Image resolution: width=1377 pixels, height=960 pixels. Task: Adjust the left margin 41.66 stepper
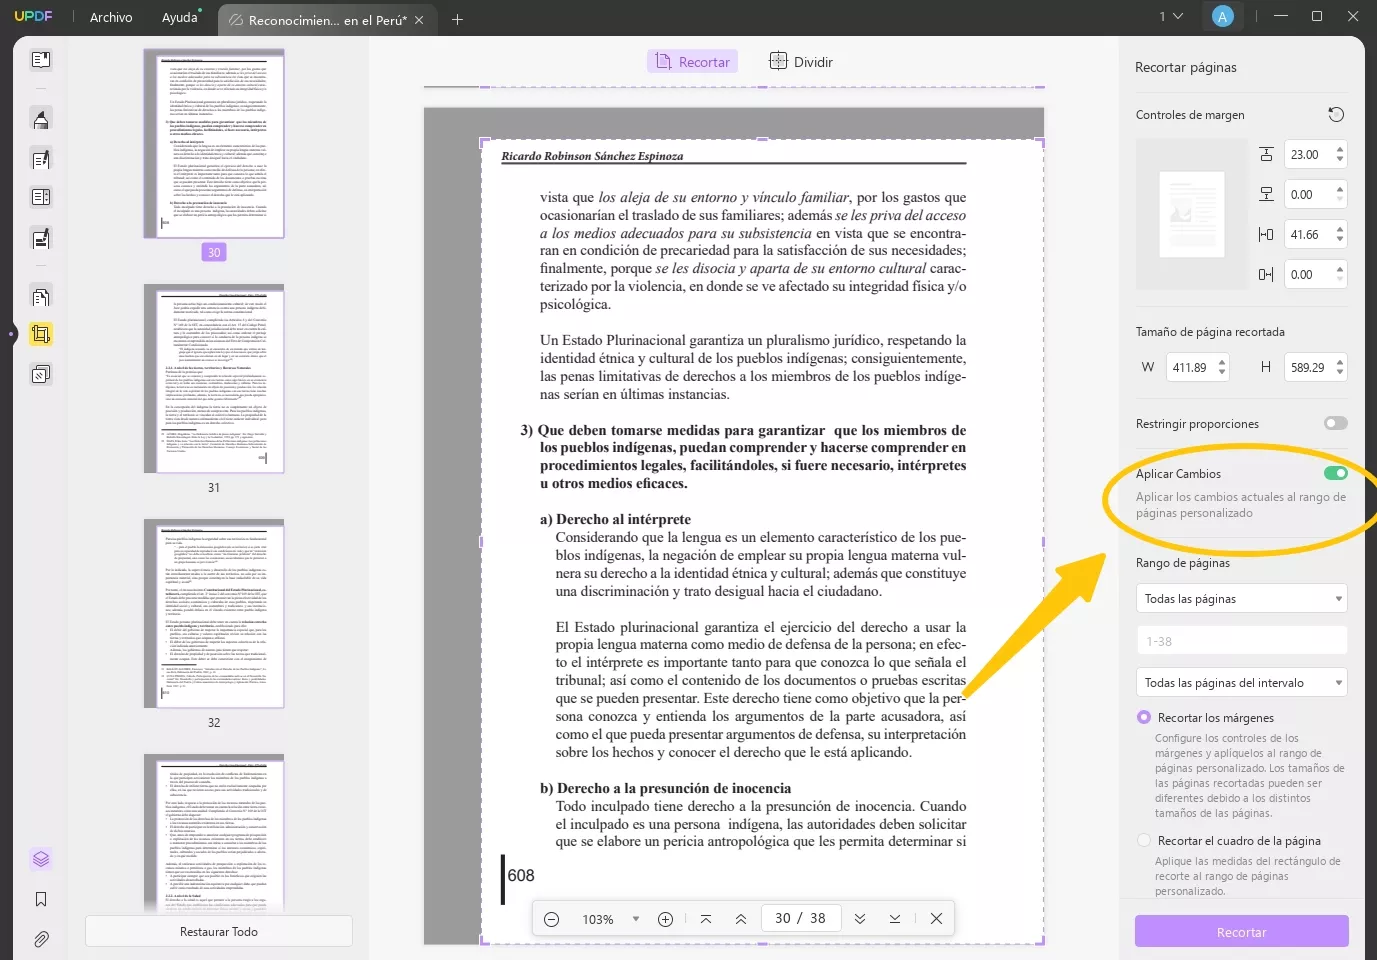pos(1340,234)
